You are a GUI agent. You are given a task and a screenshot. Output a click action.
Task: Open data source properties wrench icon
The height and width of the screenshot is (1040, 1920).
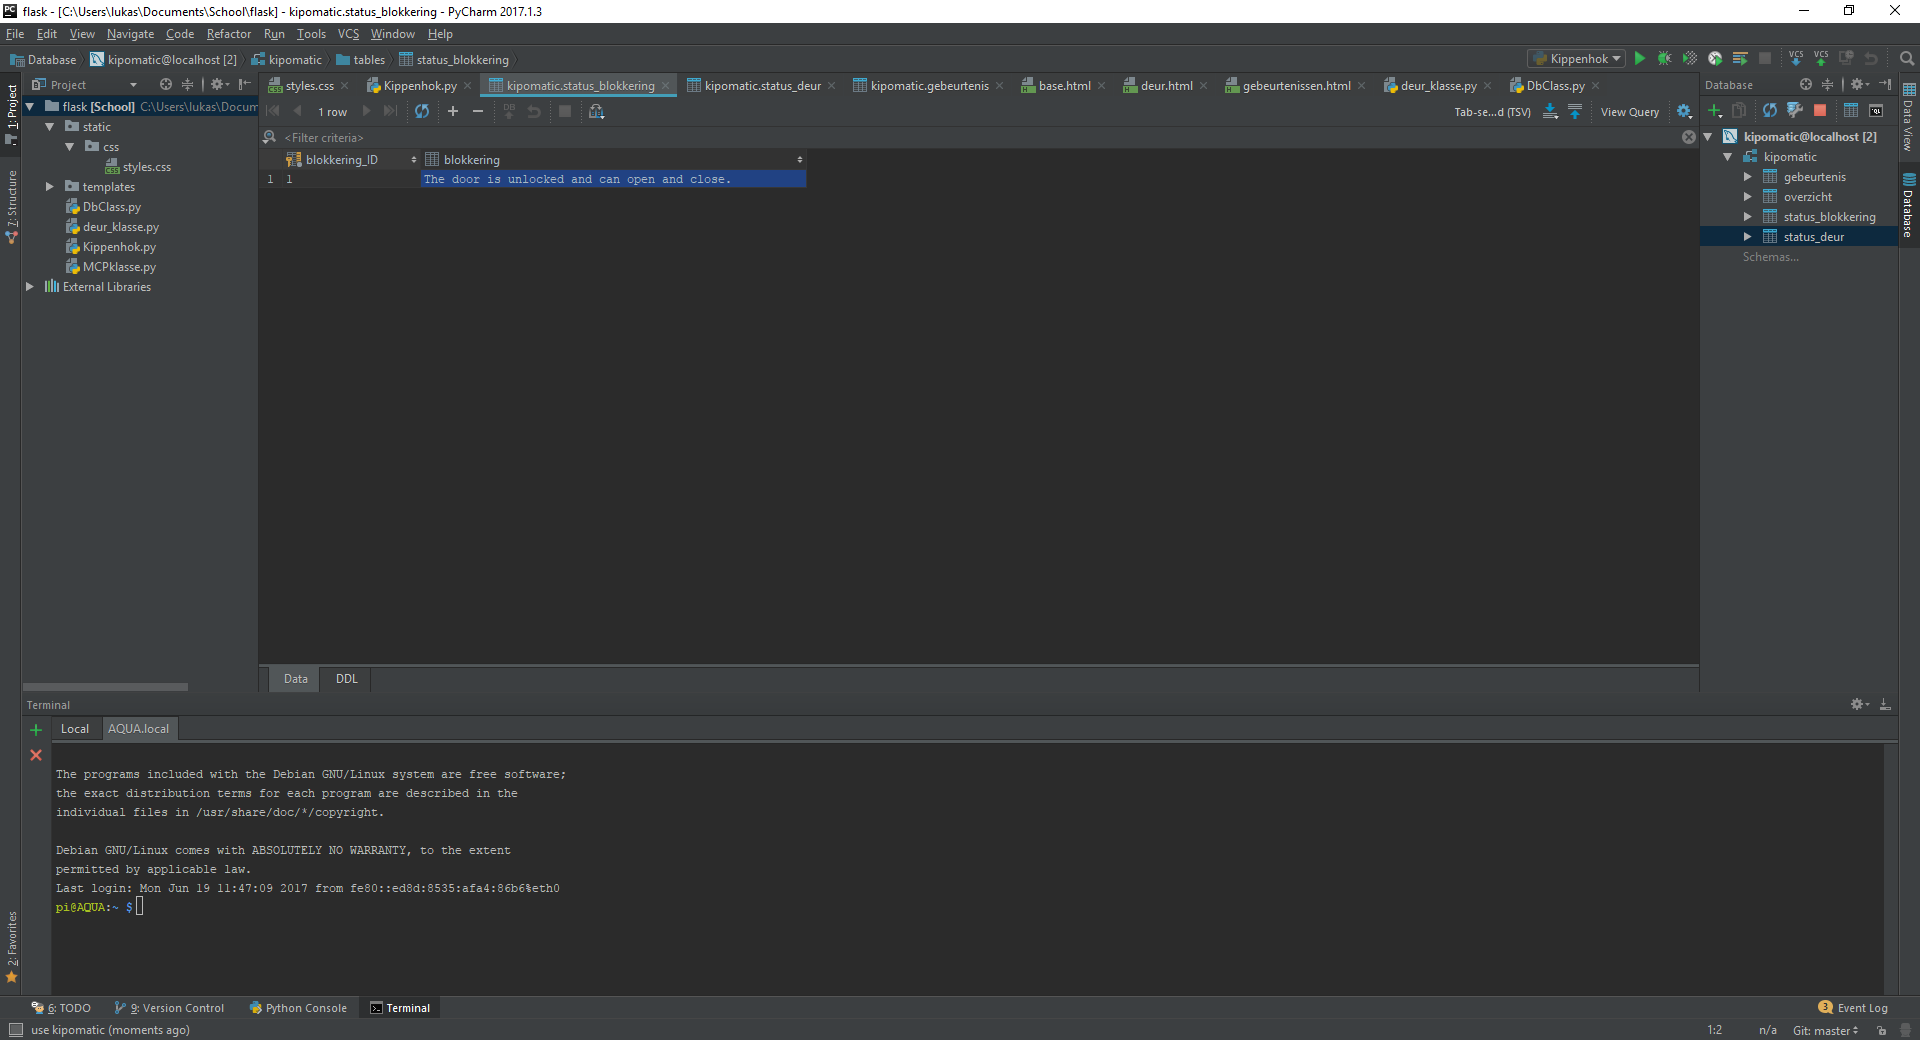(x=1795, y=110)
